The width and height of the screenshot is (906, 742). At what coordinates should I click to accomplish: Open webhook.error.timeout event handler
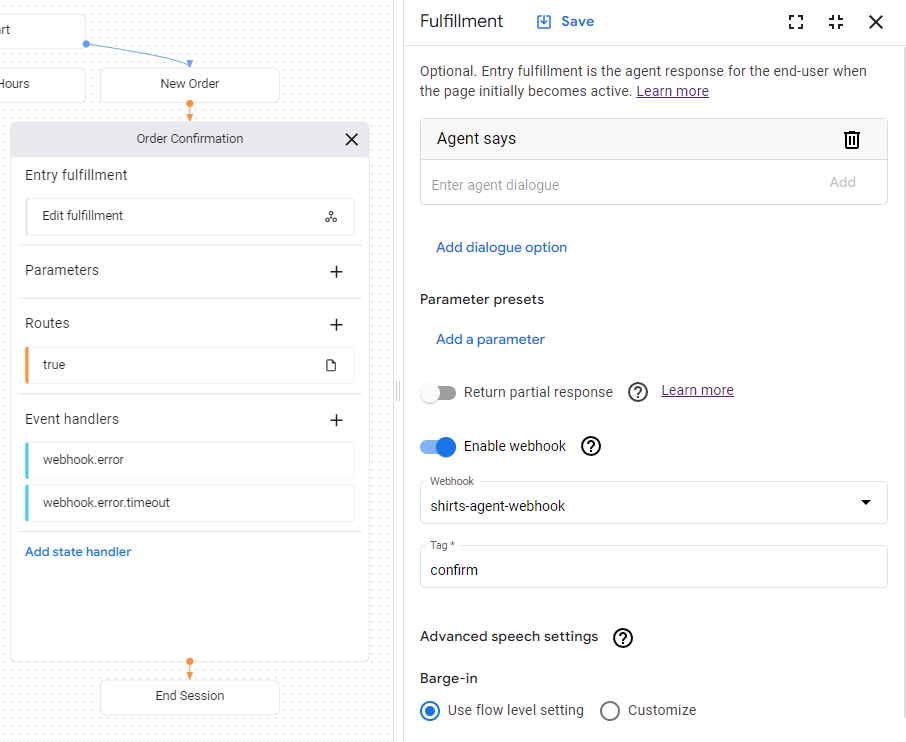point(190,503)
